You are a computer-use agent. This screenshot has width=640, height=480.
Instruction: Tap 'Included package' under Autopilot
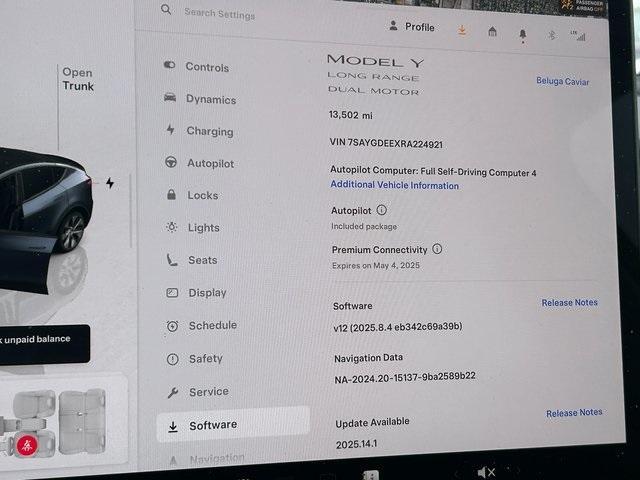point(364,226)
